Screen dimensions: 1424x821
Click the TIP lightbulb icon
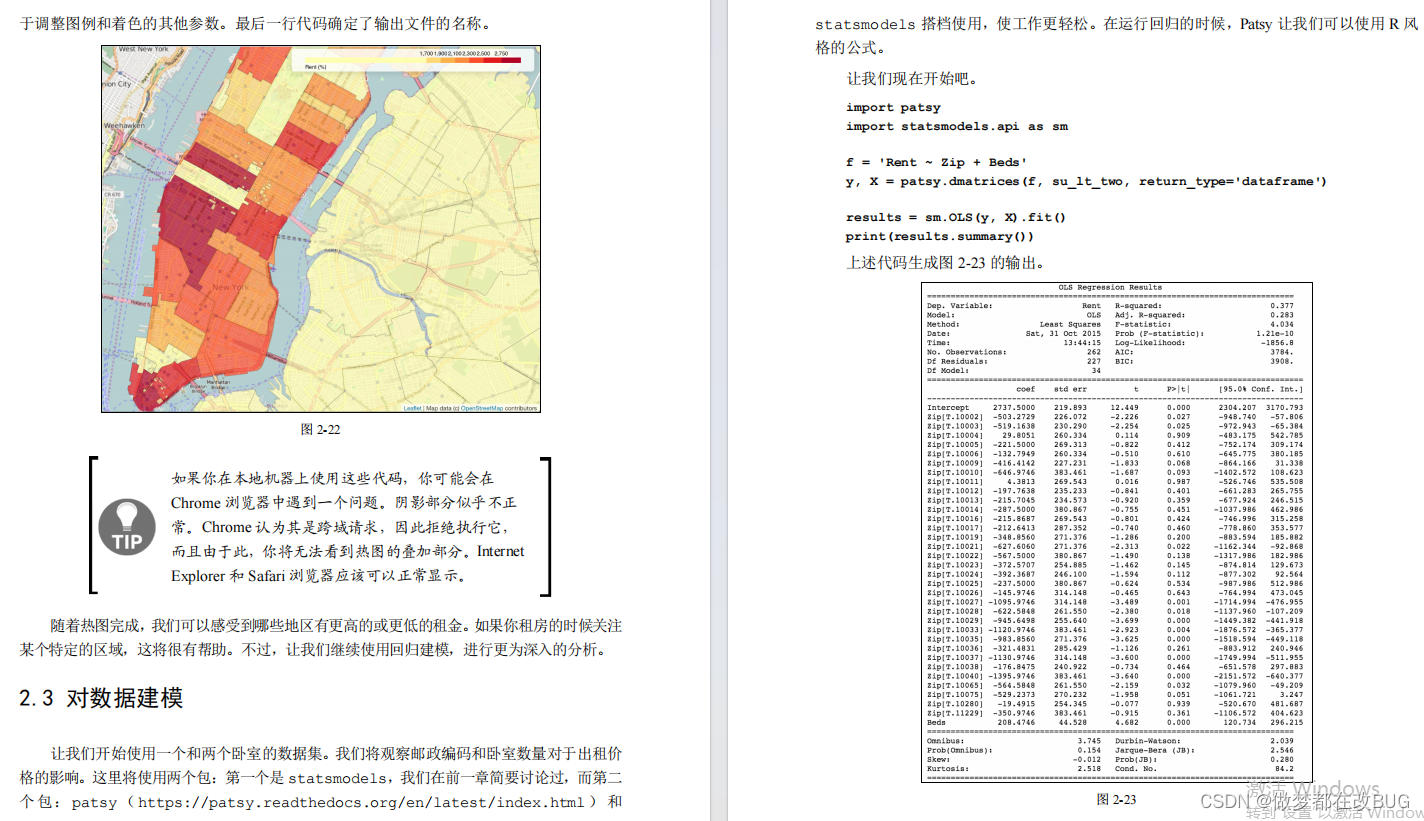(127, 527)
